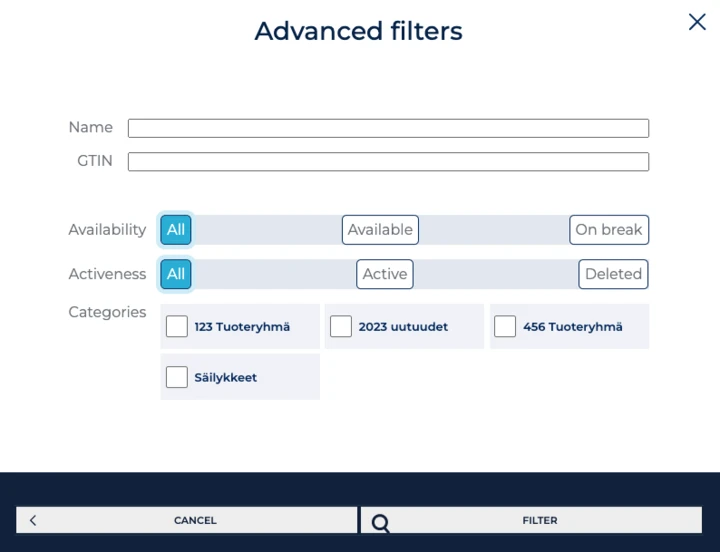
Task: Check the 456 Tuoteryhmä checkbox
Action: [505, 327]
